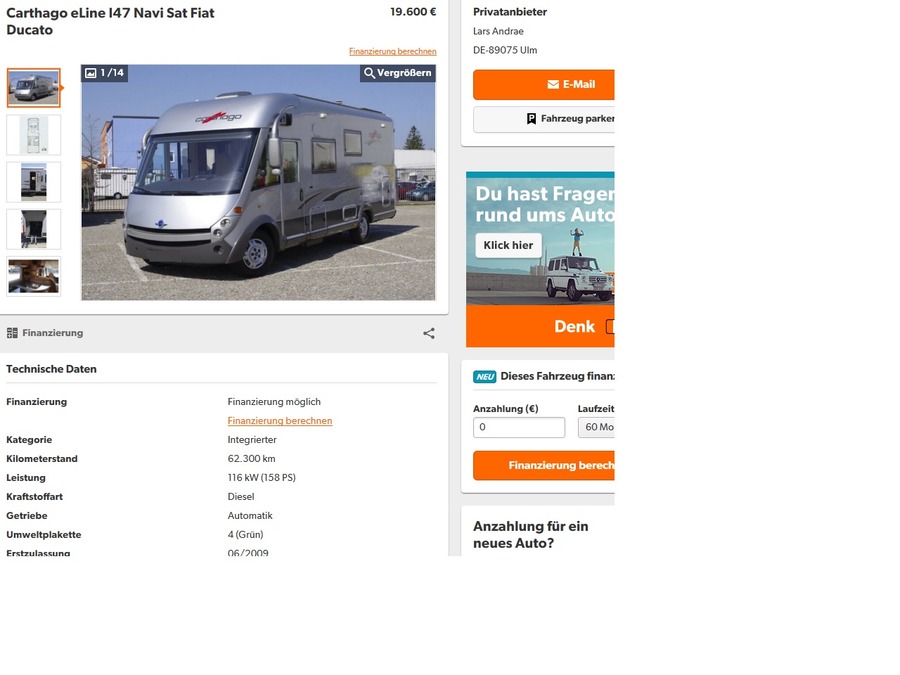Open the Laufzeit 60 months dropdown

[596, 427]
